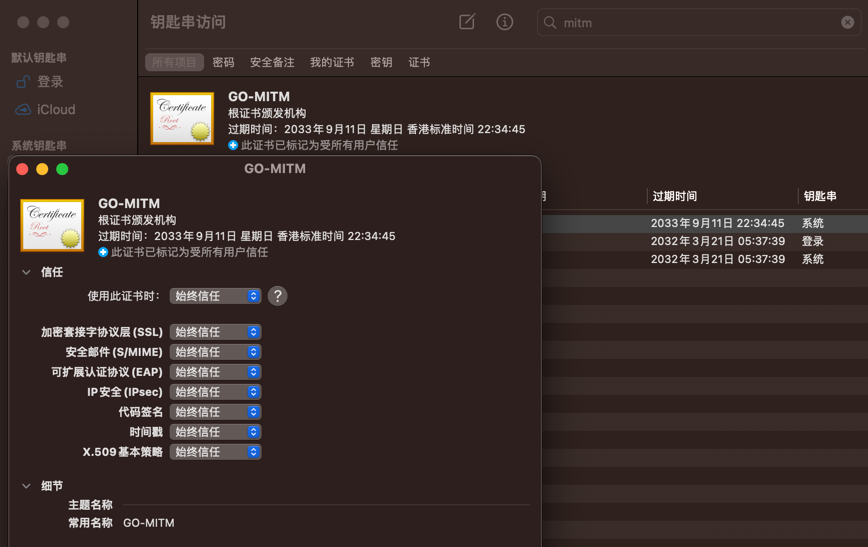
Task: Open the info icon in the toolbar
Action: point(504,22)
